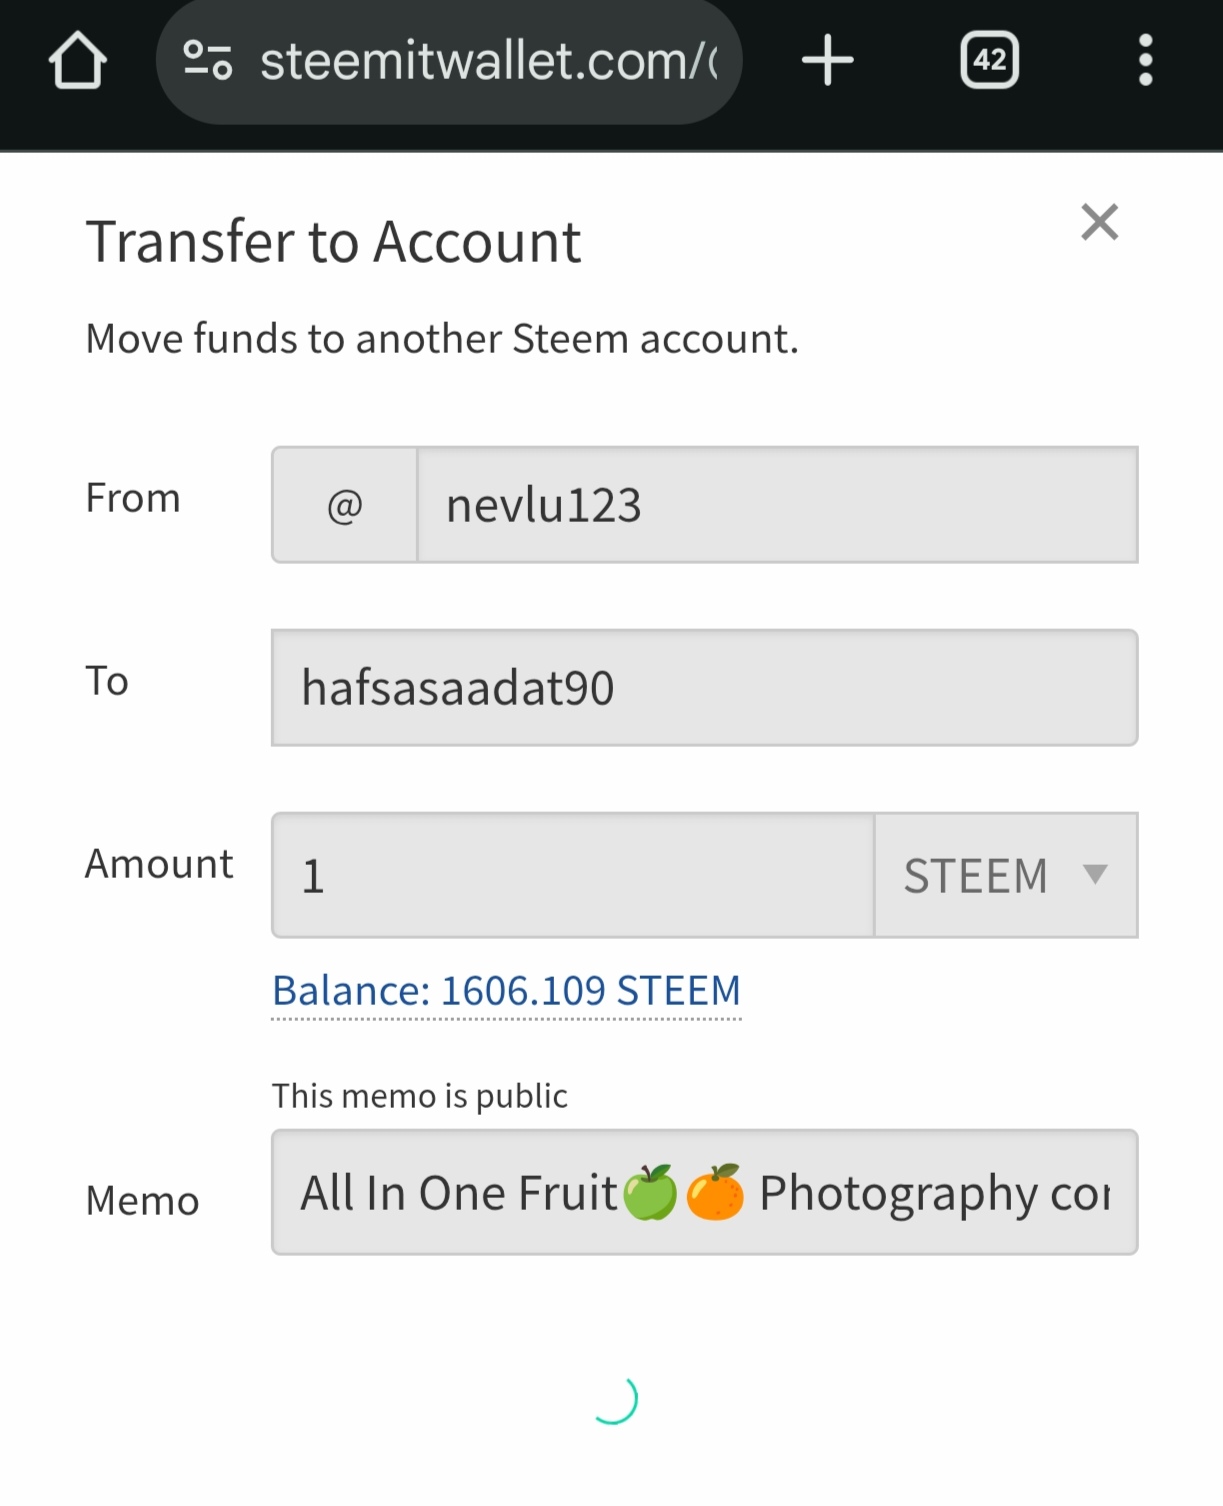The width and height of the screenshot is (1223, 1506).
Task: Click the This memo is public note
Action: pos(419,1096)
